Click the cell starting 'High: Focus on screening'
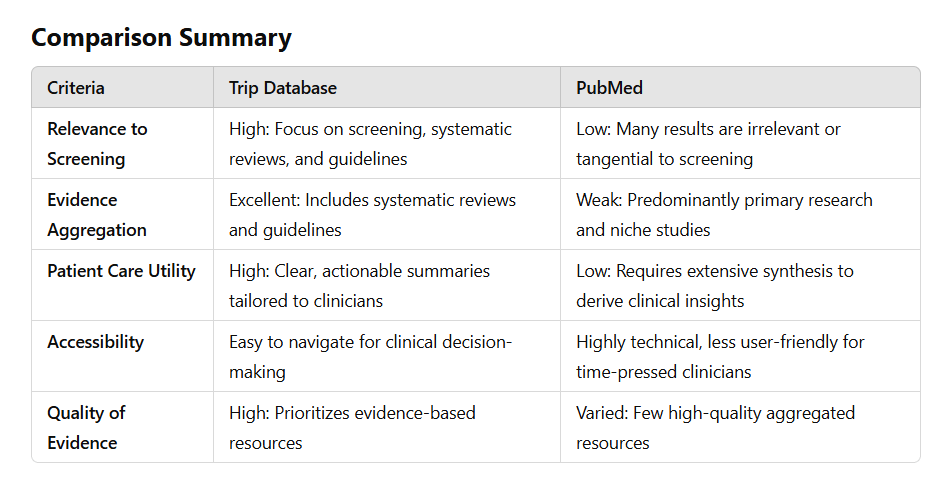Viewport: 950px width, 489px height. pos(370,144)
